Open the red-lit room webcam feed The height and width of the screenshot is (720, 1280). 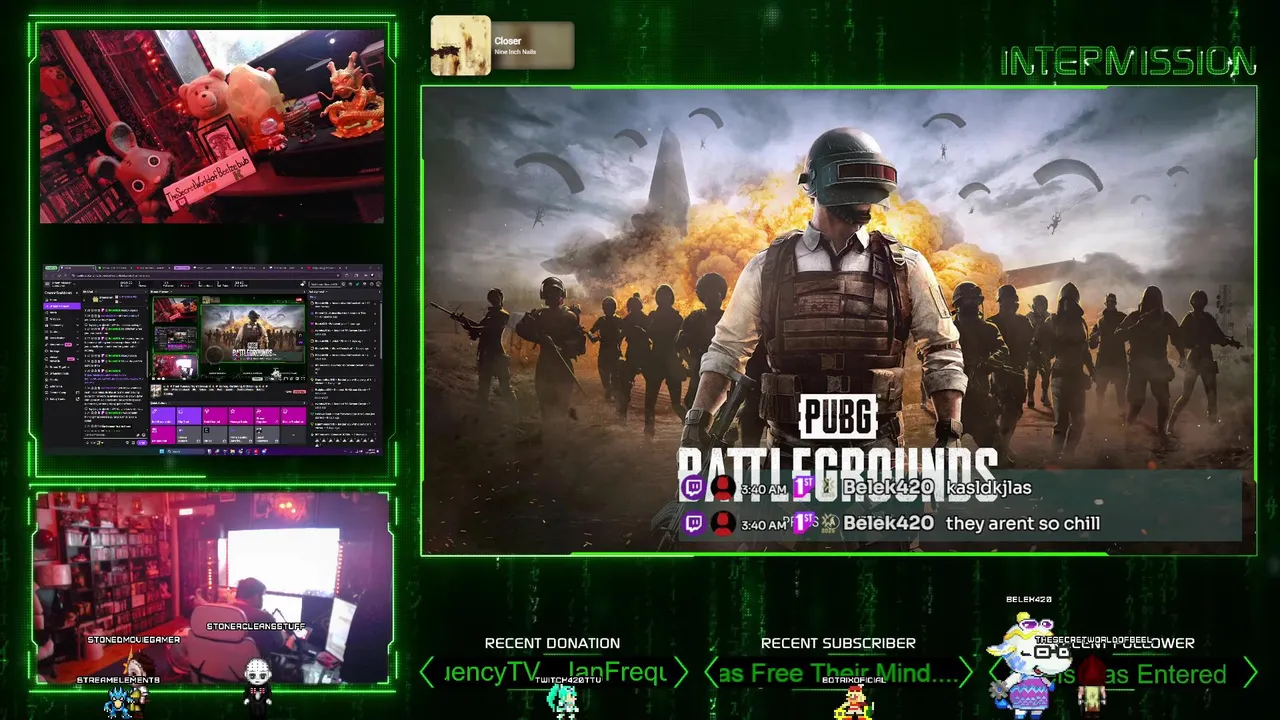point(212,586)
